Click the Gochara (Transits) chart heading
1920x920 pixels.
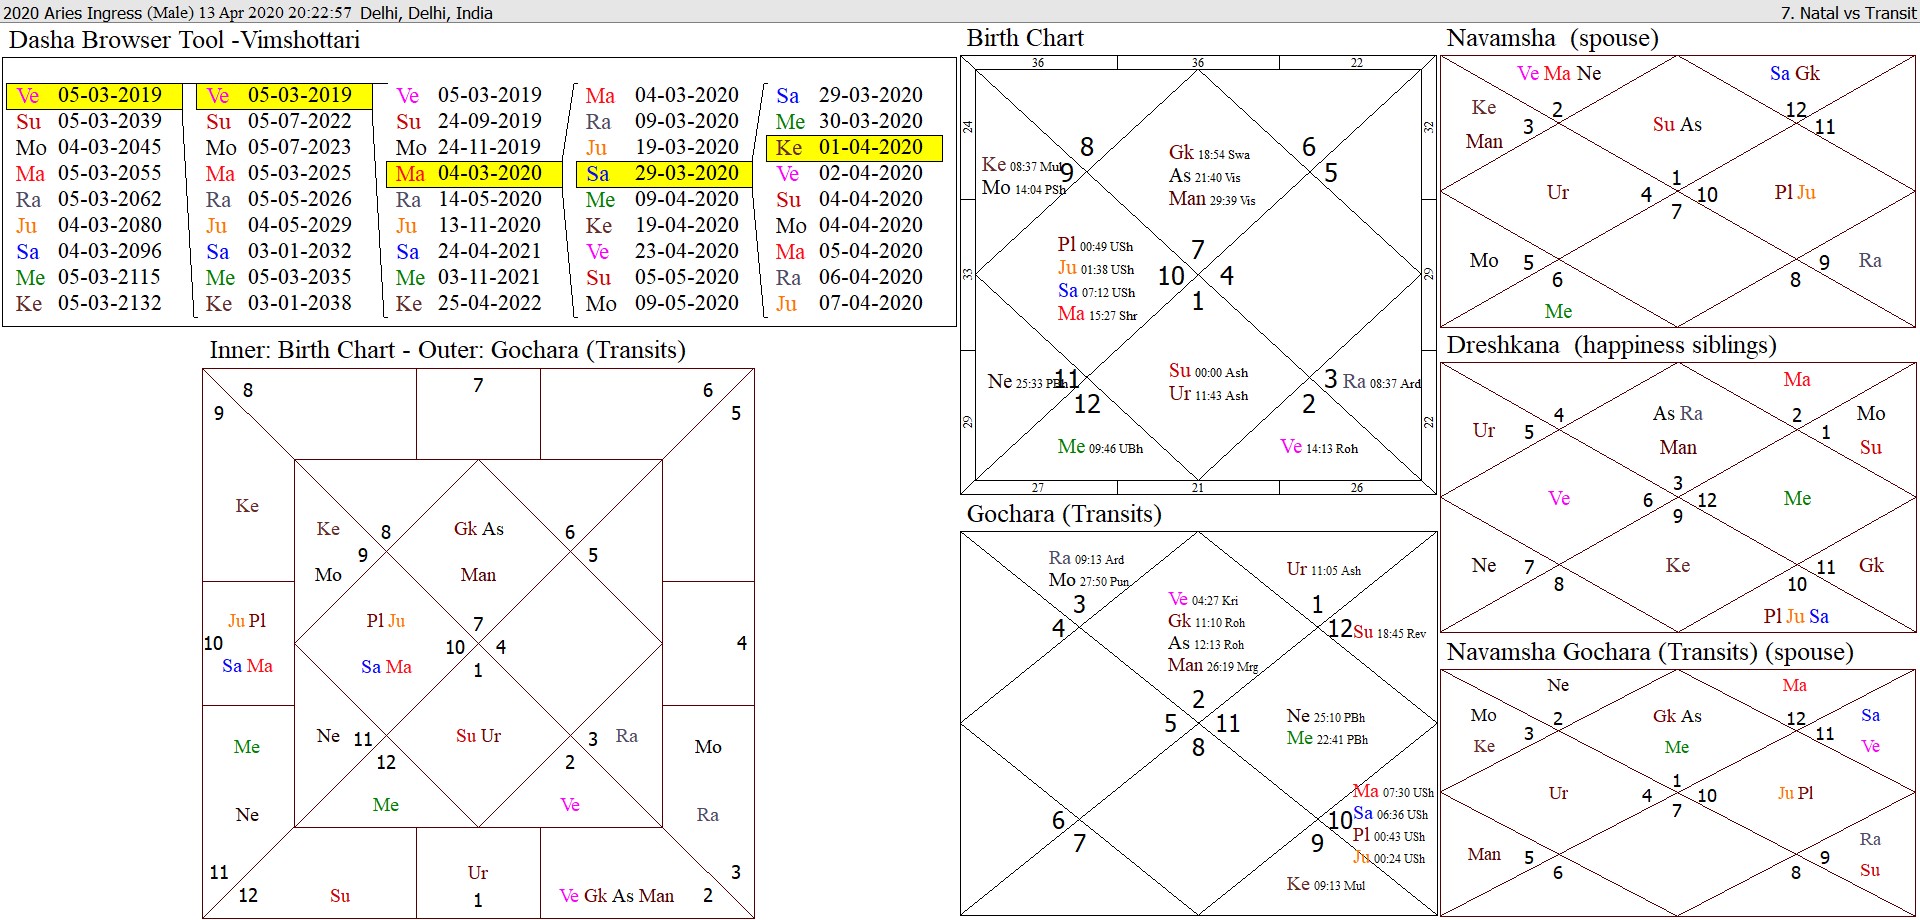click(x=1062, y=515)
